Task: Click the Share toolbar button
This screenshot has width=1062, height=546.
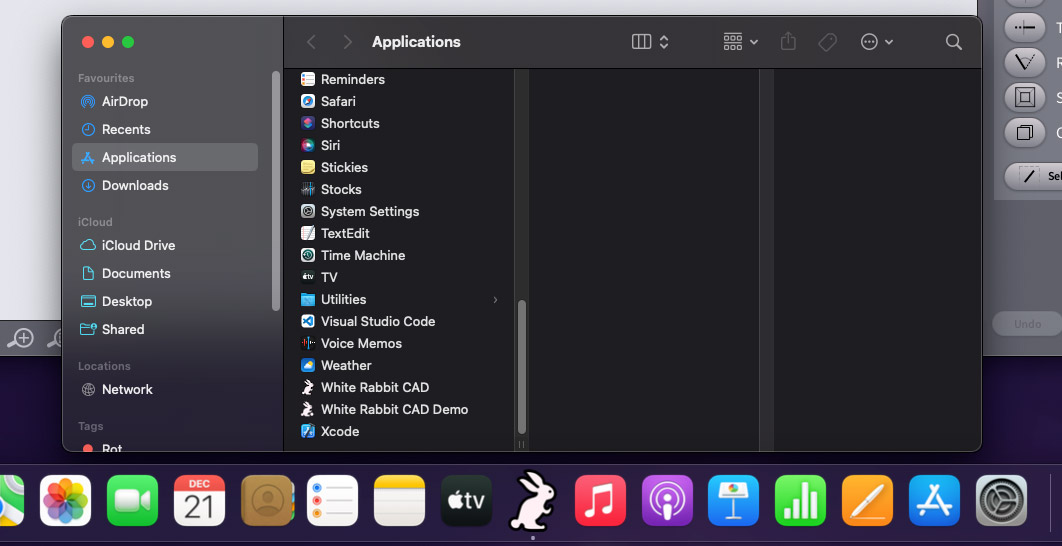Action: (x=788, y=42)
